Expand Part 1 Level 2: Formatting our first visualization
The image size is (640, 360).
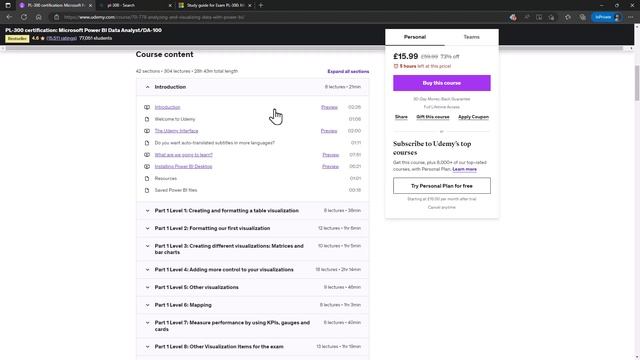pyautogui.click(x=253, y=228)
